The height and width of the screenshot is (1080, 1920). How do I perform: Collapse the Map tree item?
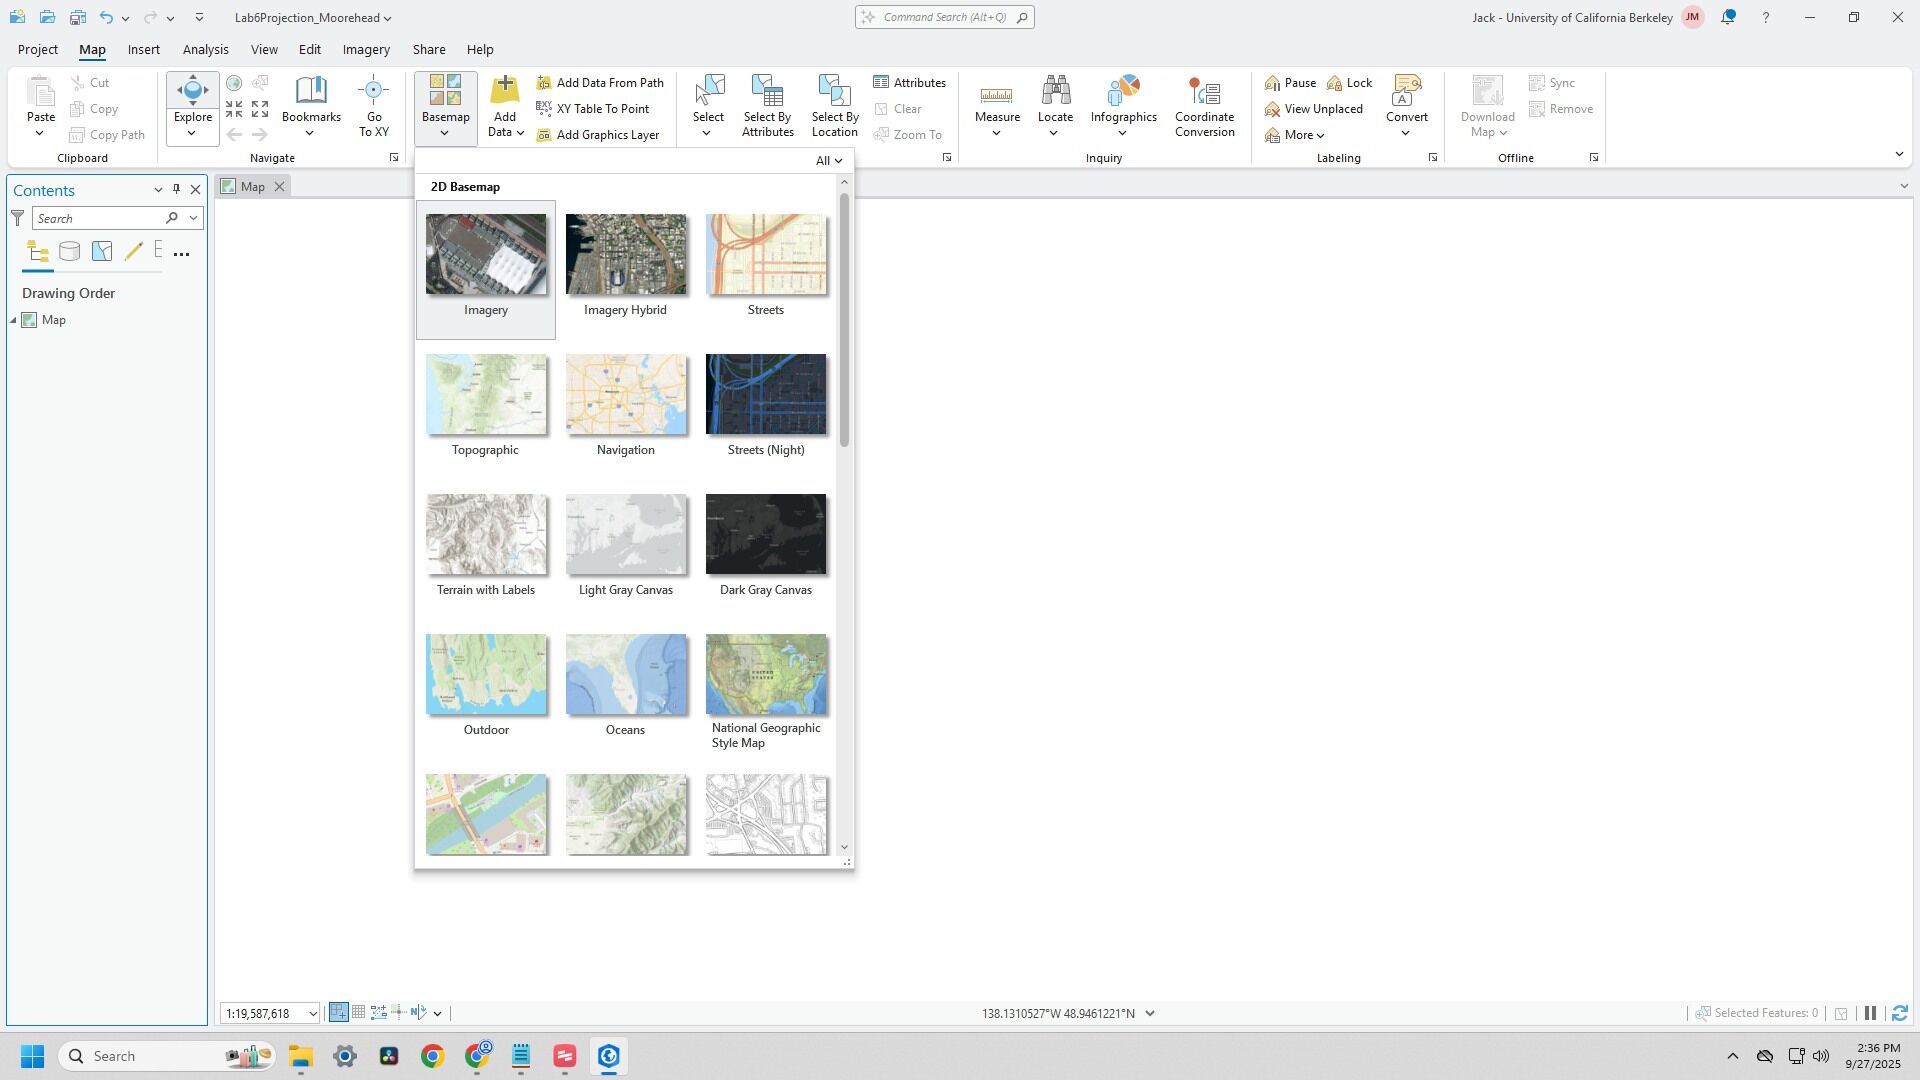click(14, 321)
